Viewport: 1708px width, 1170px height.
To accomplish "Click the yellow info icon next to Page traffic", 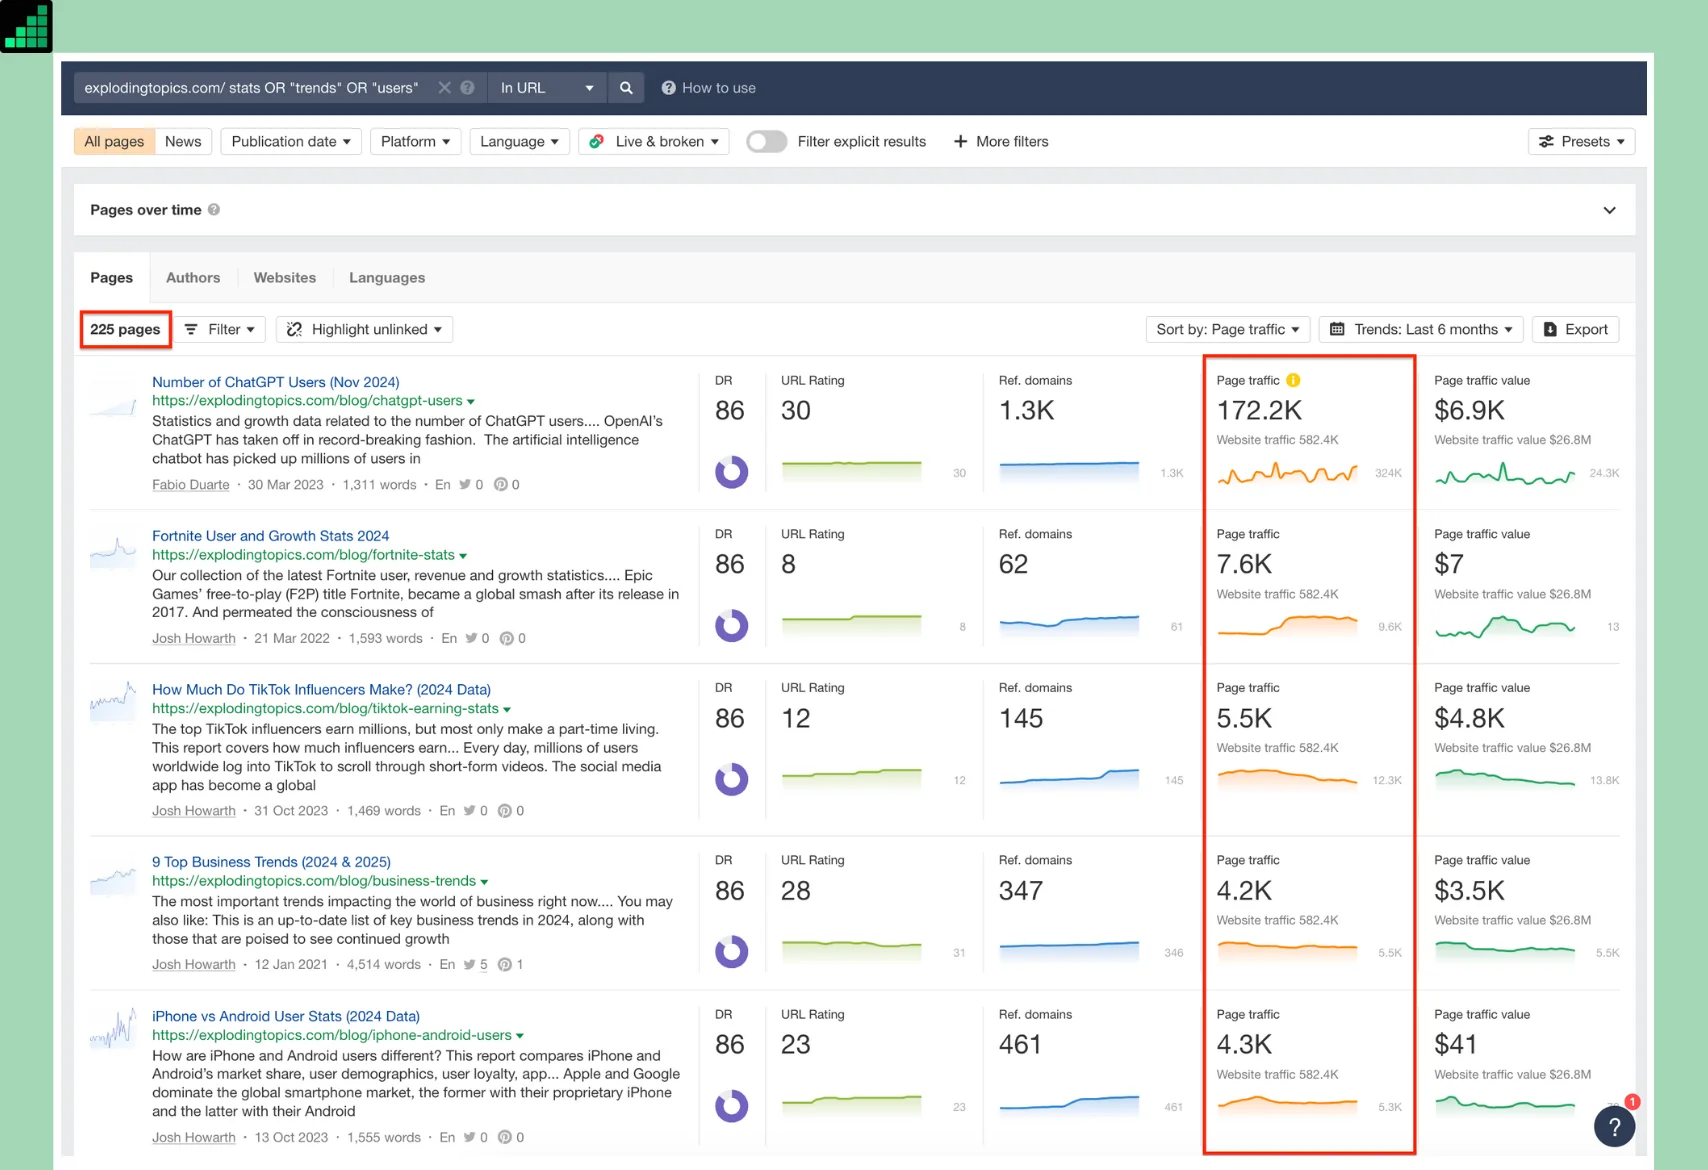I will pos(1293,380).
